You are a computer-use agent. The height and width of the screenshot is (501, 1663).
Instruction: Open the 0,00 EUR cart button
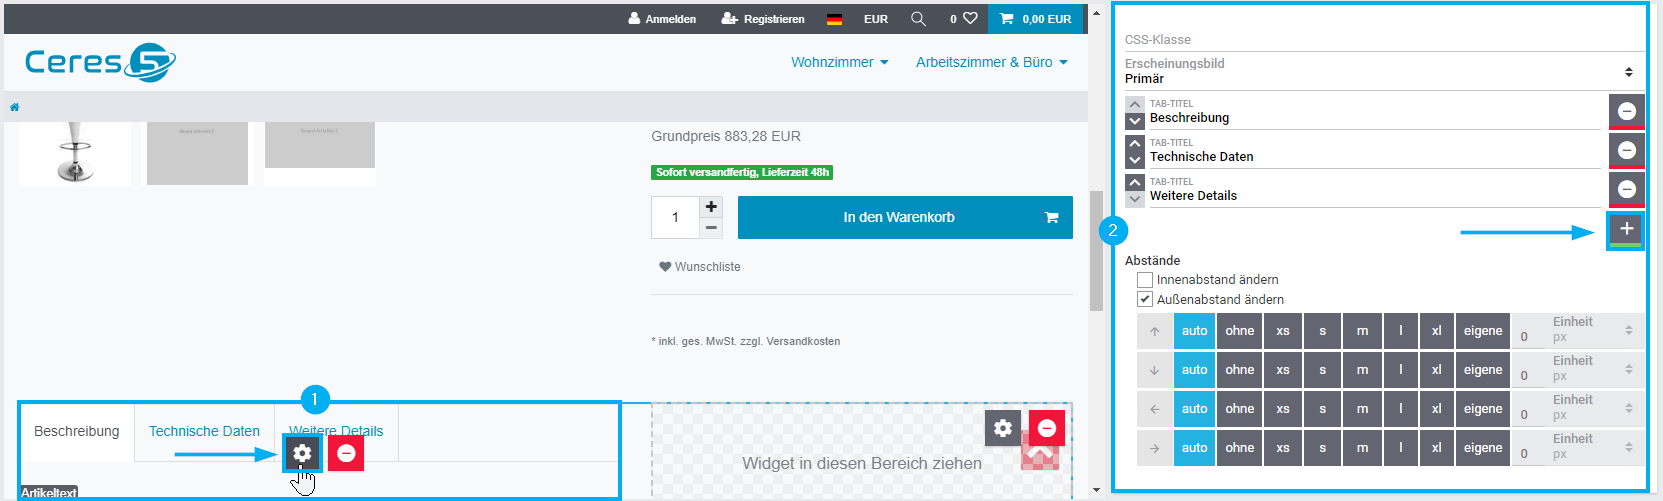pos(1035,19)
